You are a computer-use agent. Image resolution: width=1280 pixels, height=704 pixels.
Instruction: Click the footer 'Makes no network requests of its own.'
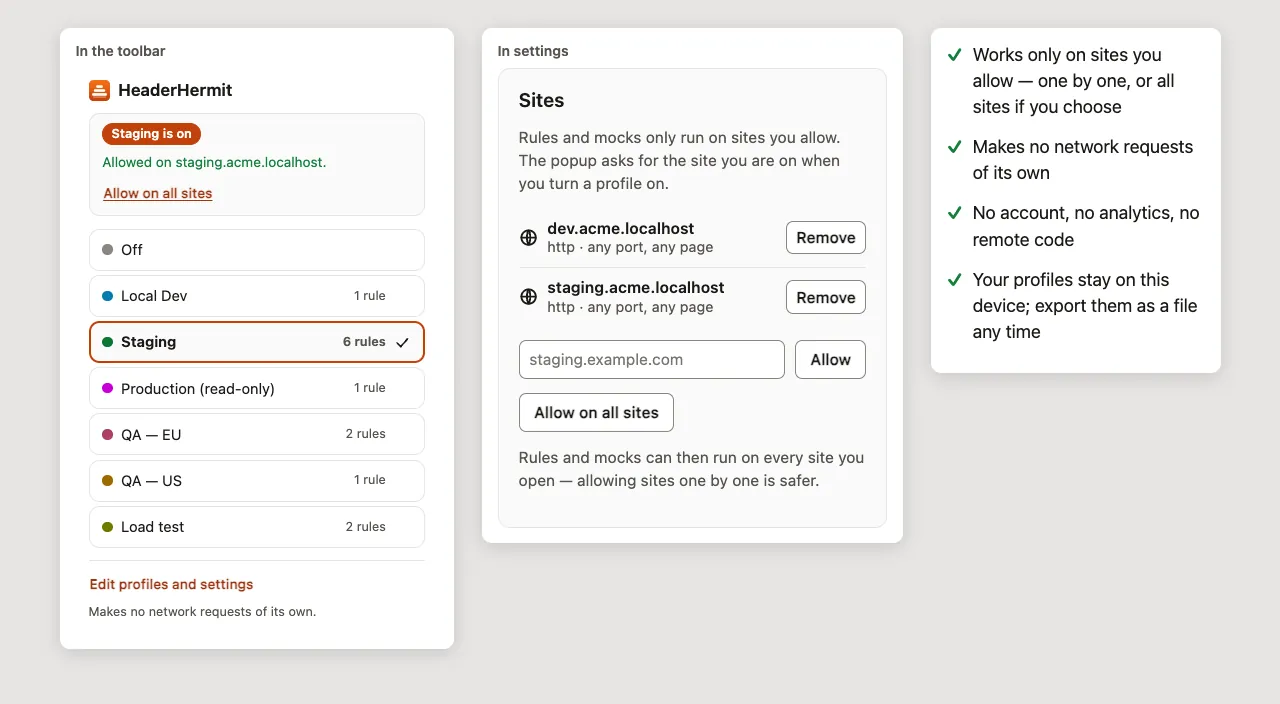click(202, 611)
